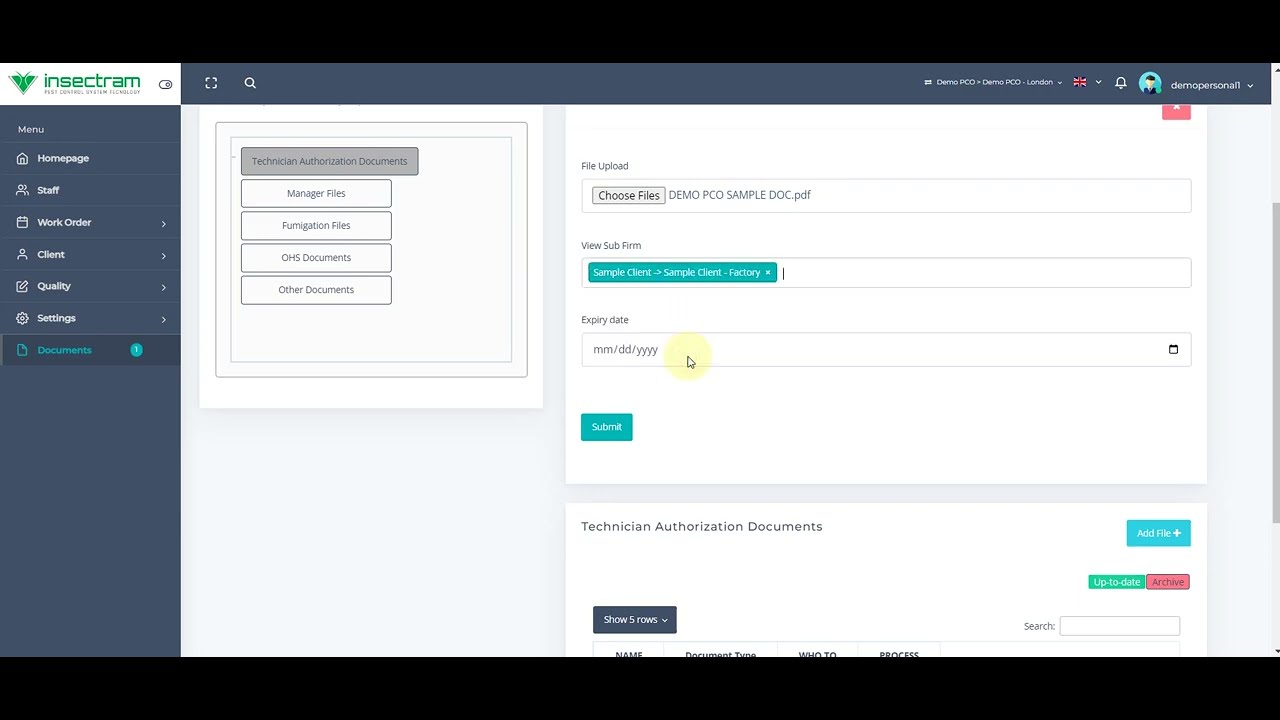
Task: Click the Quality edit icon
Action: (22, 286)
